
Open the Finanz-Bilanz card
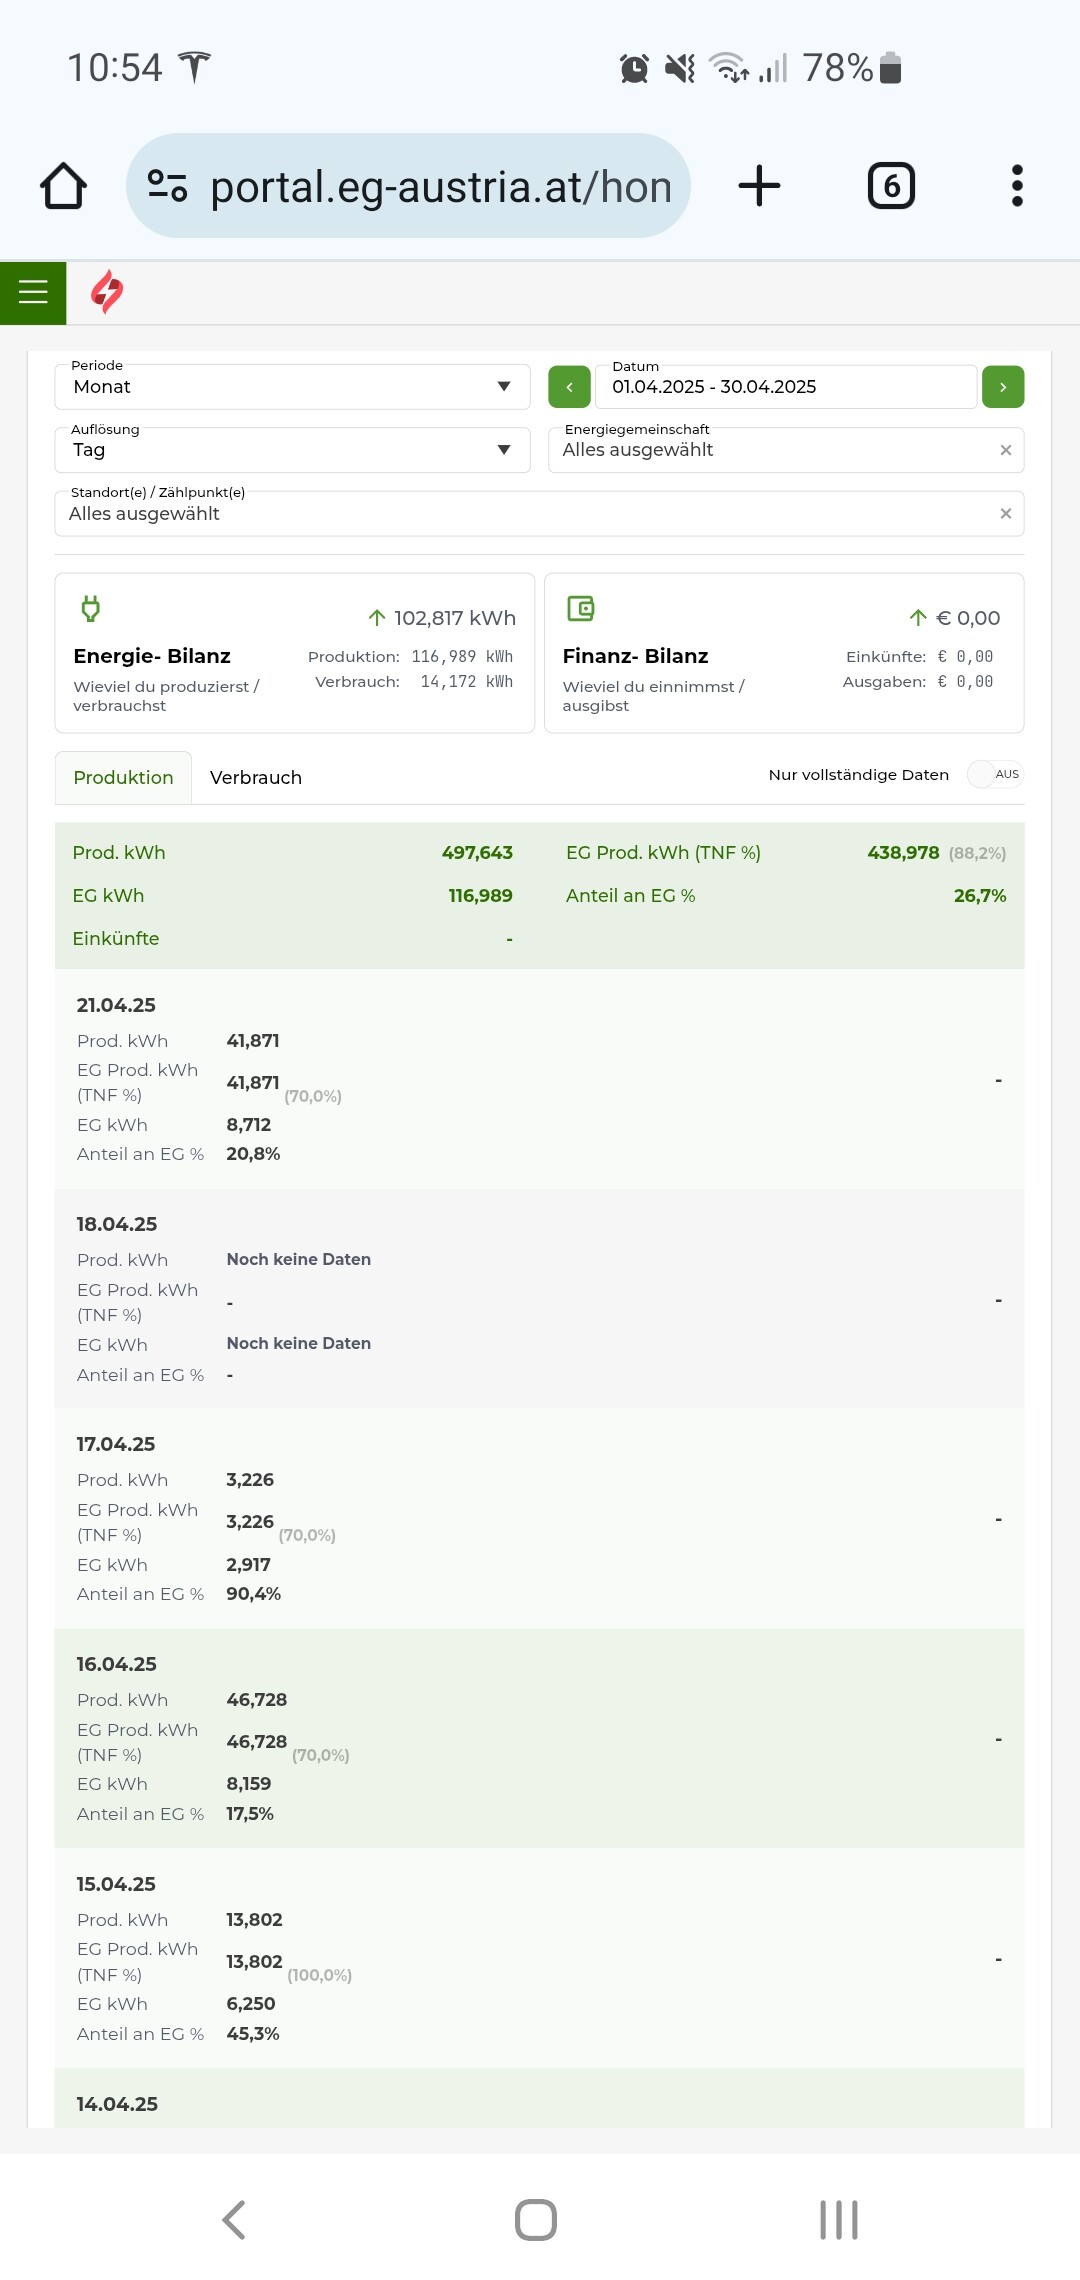783,653
